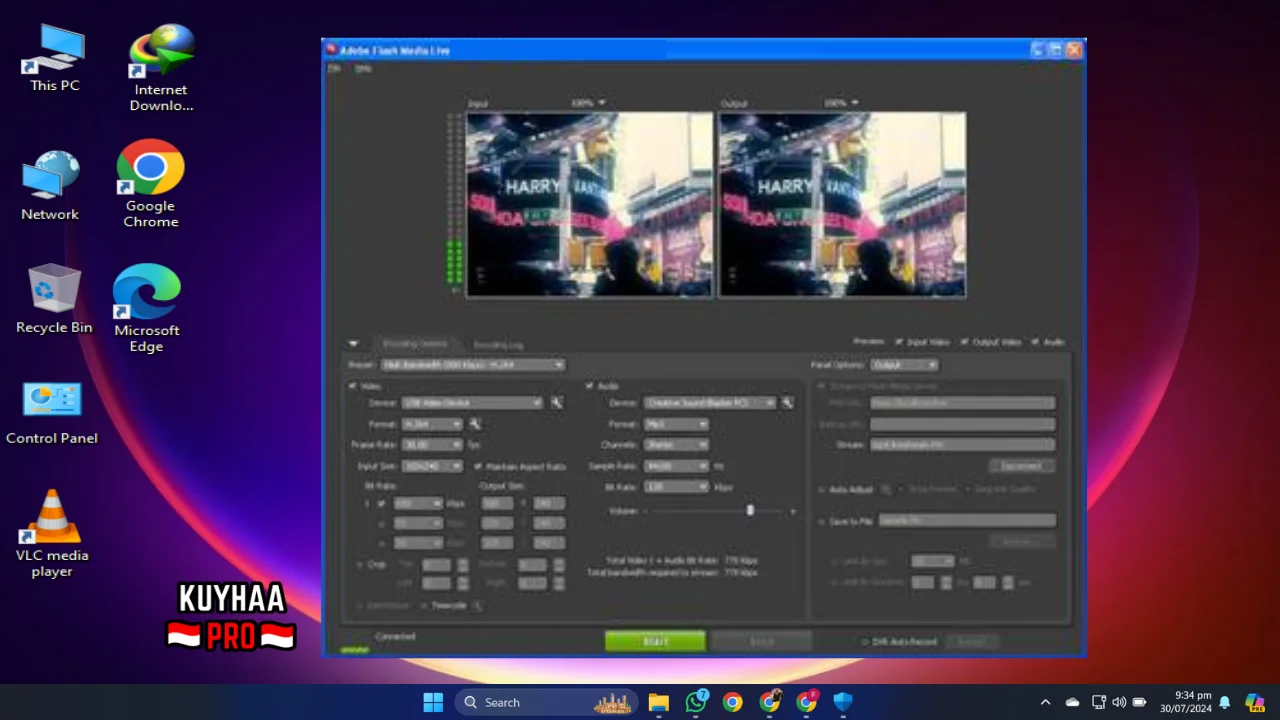Open audio device settings wrench icon

click(788, 403)
